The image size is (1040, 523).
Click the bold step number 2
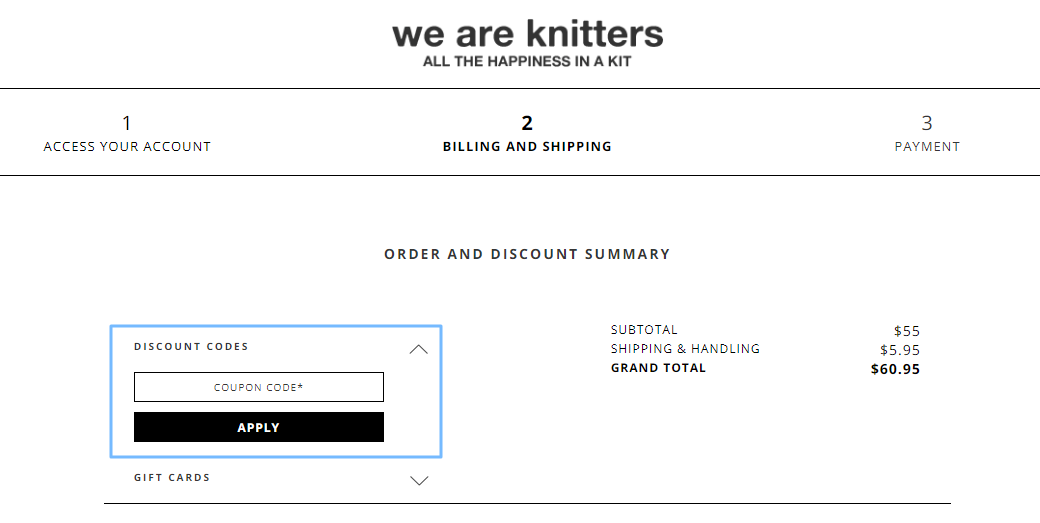point(527,123)
